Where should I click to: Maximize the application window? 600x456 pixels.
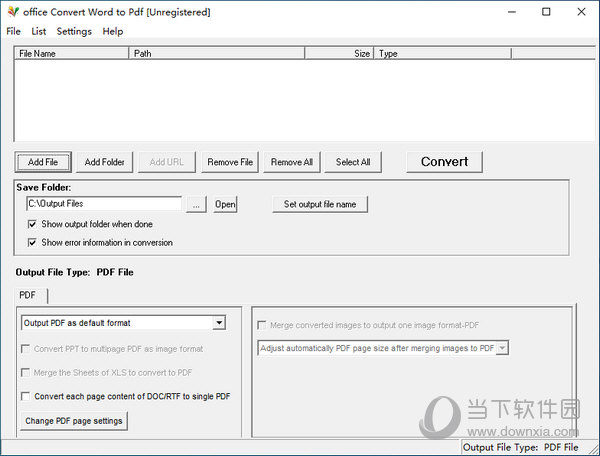pos(546,12)
